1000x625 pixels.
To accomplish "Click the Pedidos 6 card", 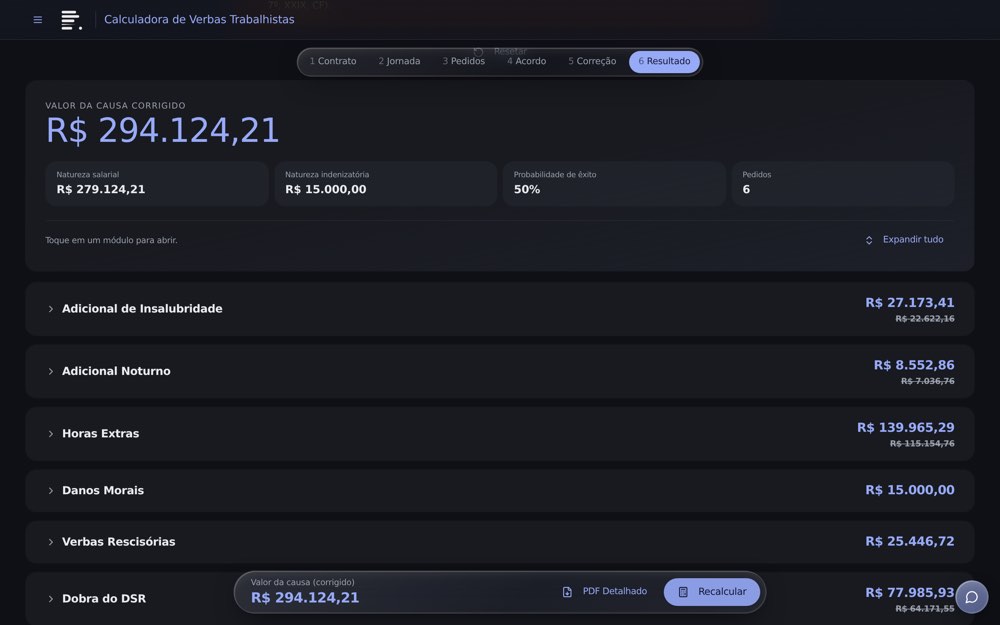I will pyautogui.click(x=843, y=184).
